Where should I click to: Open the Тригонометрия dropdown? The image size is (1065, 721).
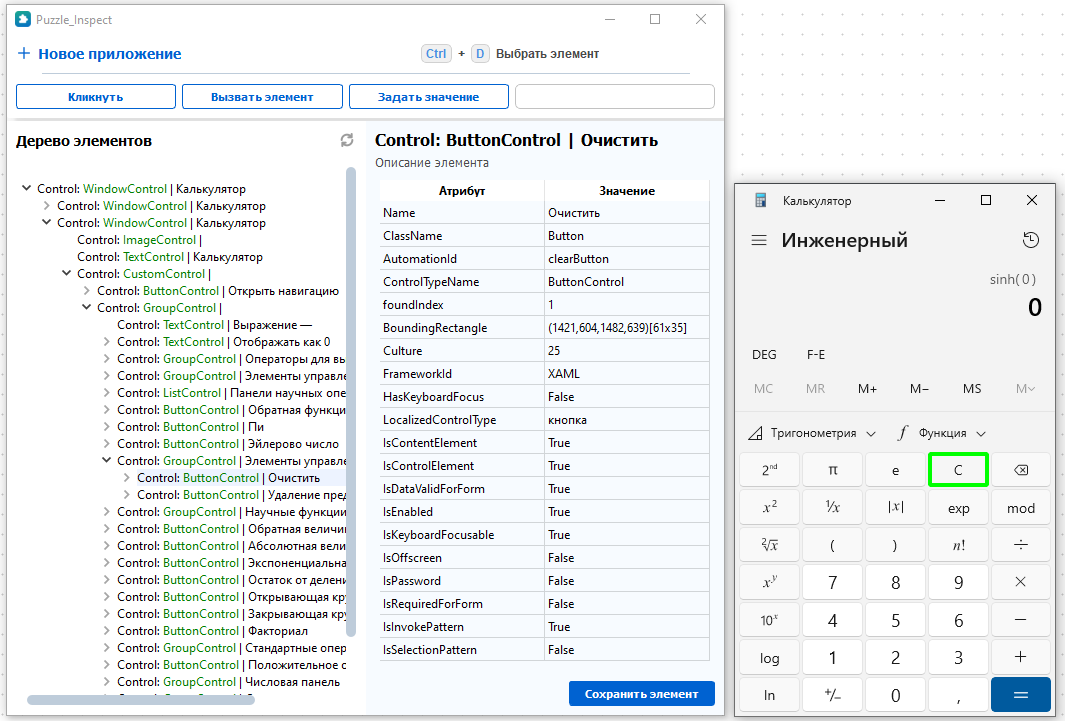(812, 433)
